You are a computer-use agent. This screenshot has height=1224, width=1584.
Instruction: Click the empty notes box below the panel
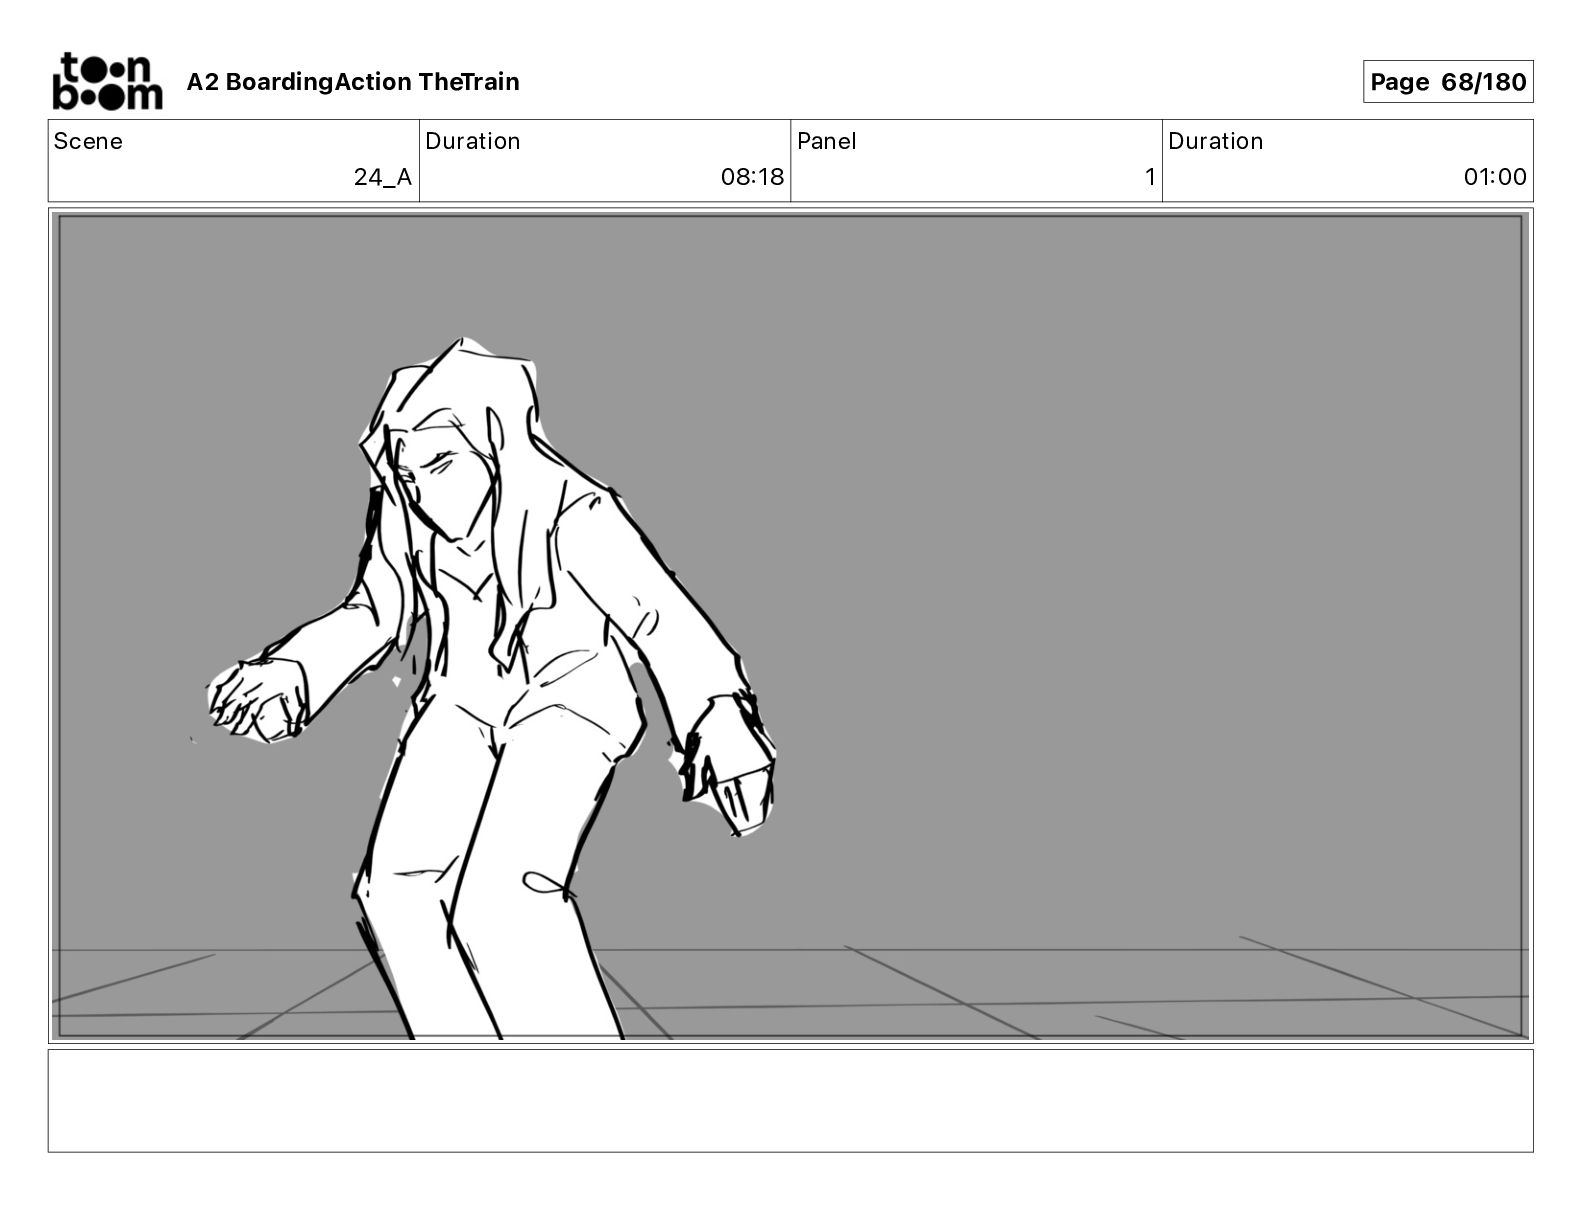point(790,1100)
